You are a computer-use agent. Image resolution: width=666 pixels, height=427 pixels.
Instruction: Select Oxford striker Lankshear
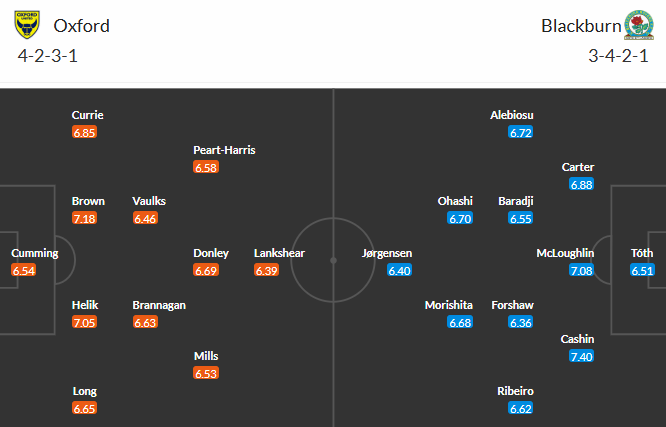[280, 253]
